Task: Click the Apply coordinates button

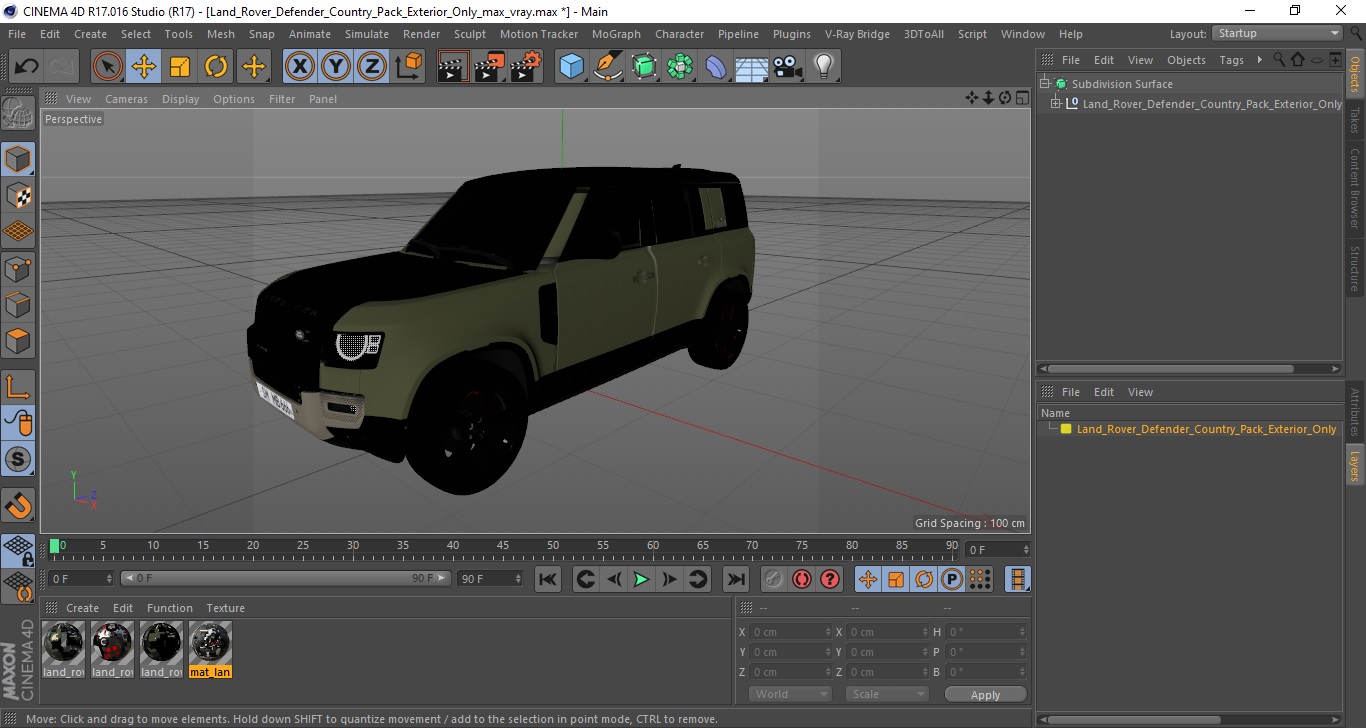Action: (x=985, y=695)
